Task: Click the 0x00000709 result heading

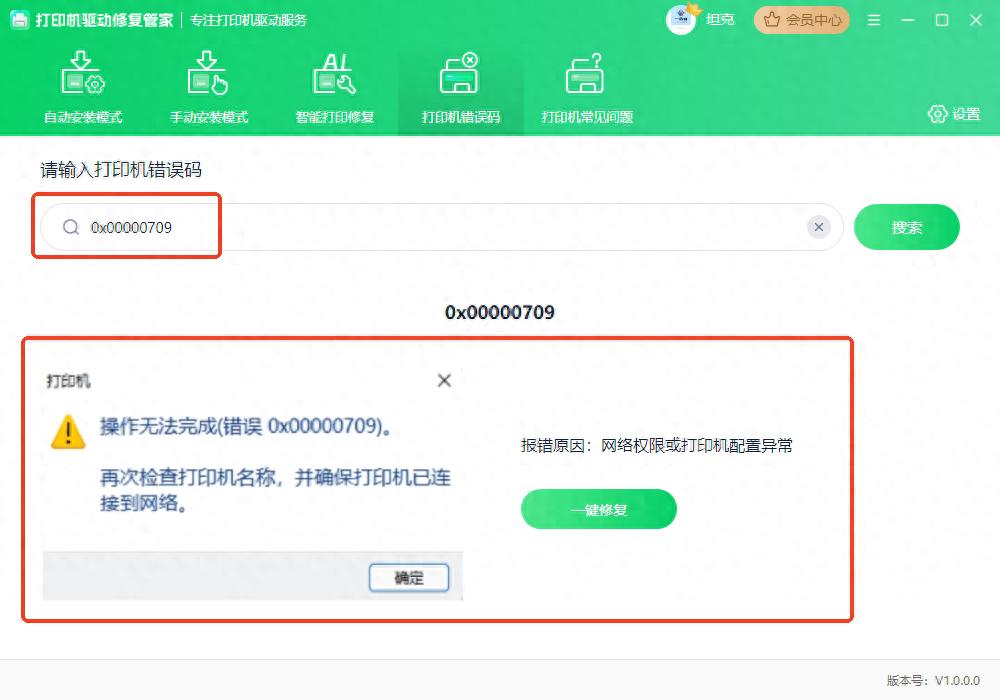Action: click(x=499, y=312)
